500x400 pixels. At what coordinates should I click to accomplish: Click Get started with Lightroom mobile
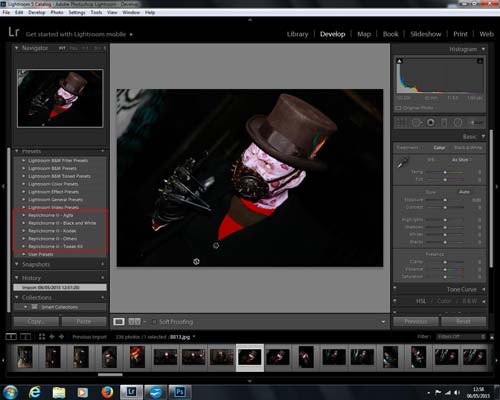point(76,34)
